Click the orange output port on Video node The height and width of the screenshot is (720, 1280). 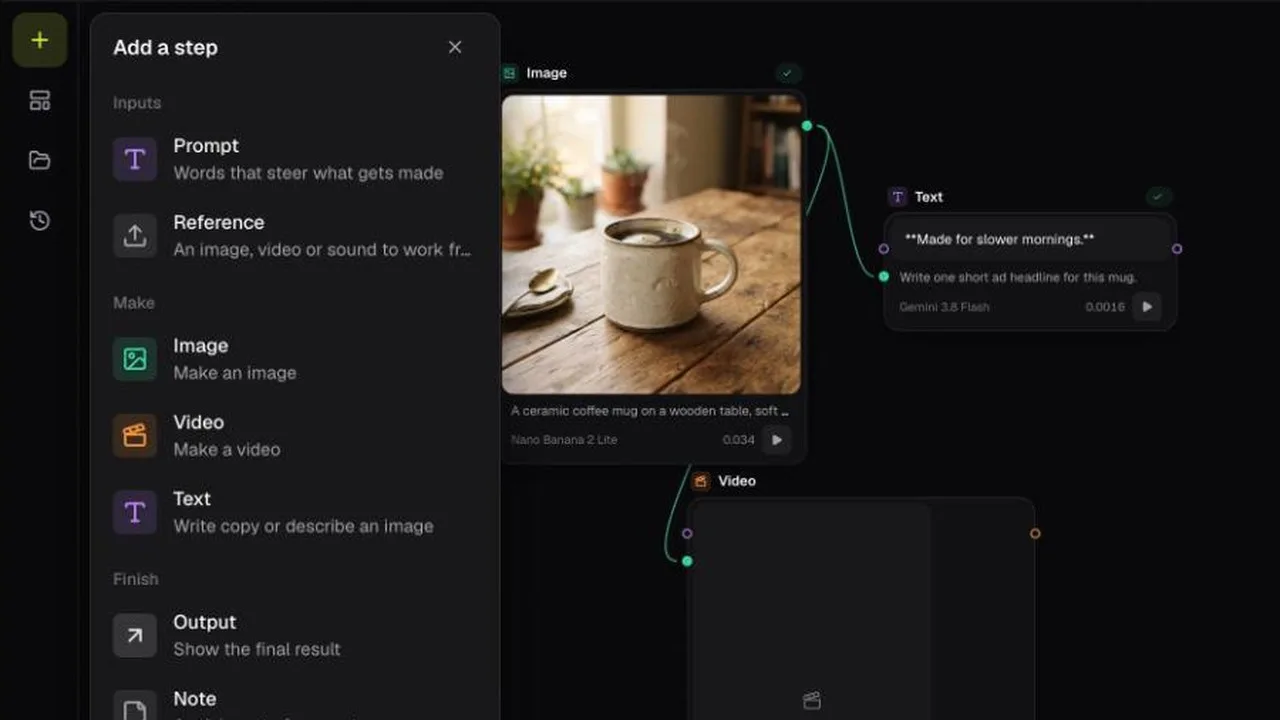pyautogui.click(x=1035, y=534)
